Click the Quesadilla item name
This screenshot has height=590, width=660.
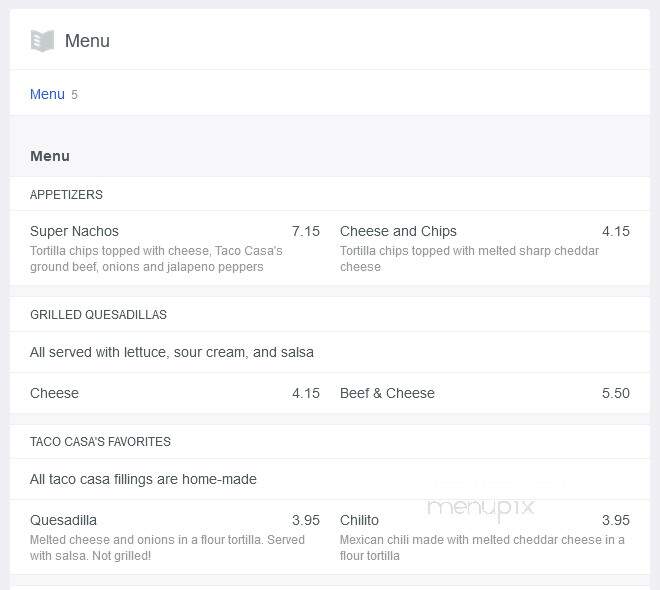tap(63, 520)
